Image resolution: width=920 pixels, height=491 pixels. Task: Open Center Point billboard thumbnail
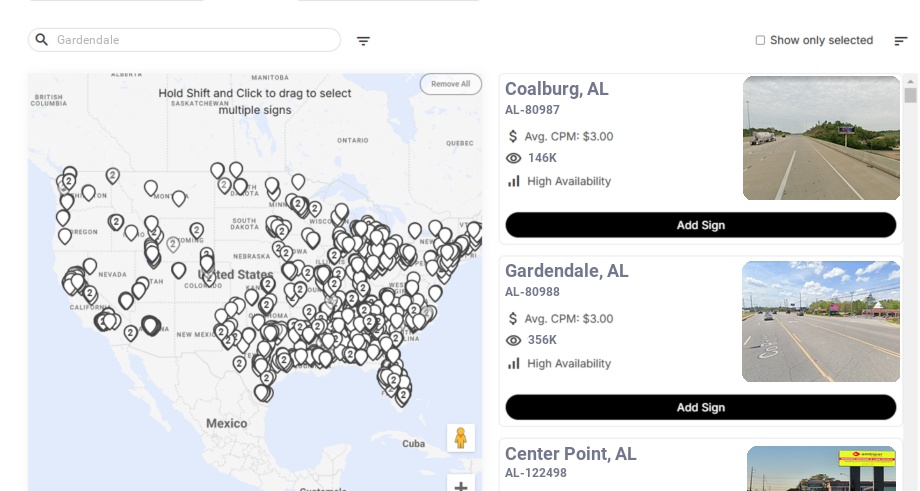point(821,469)
